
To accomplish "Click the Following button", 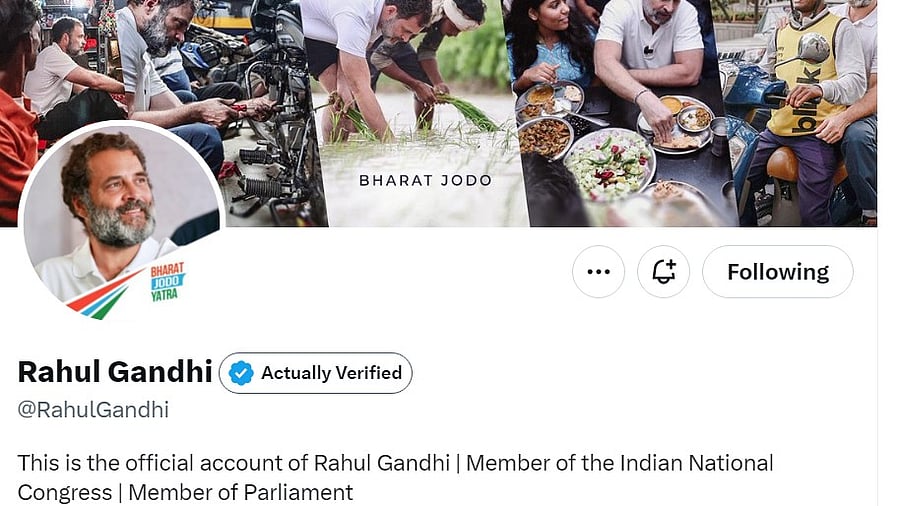I will [x=777, y=272].
